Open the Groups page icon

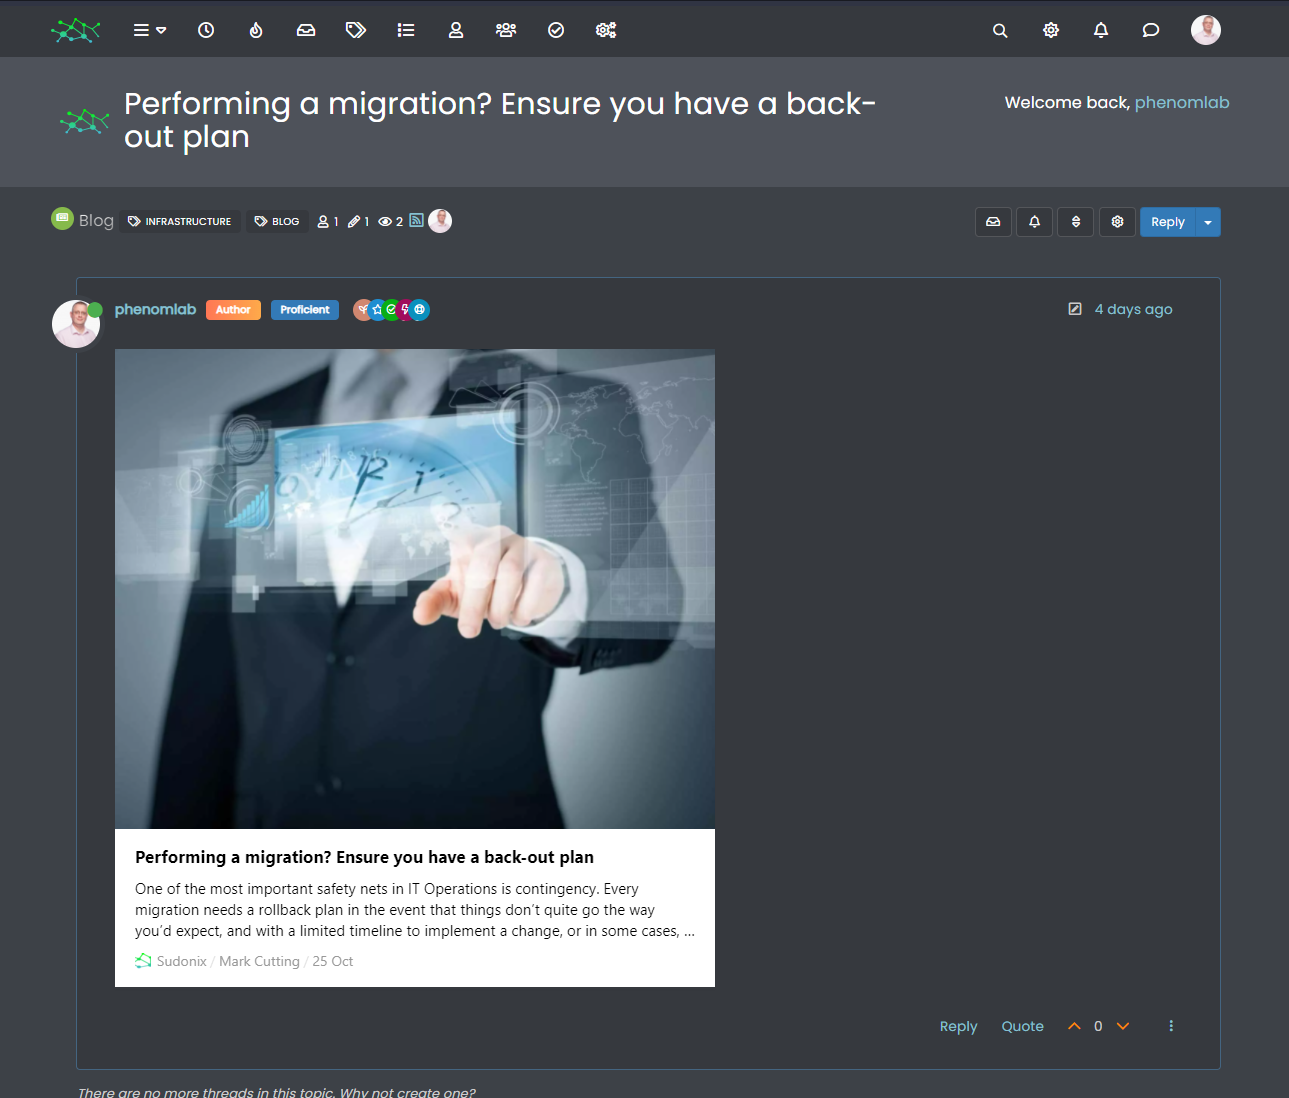coord(506,30)
